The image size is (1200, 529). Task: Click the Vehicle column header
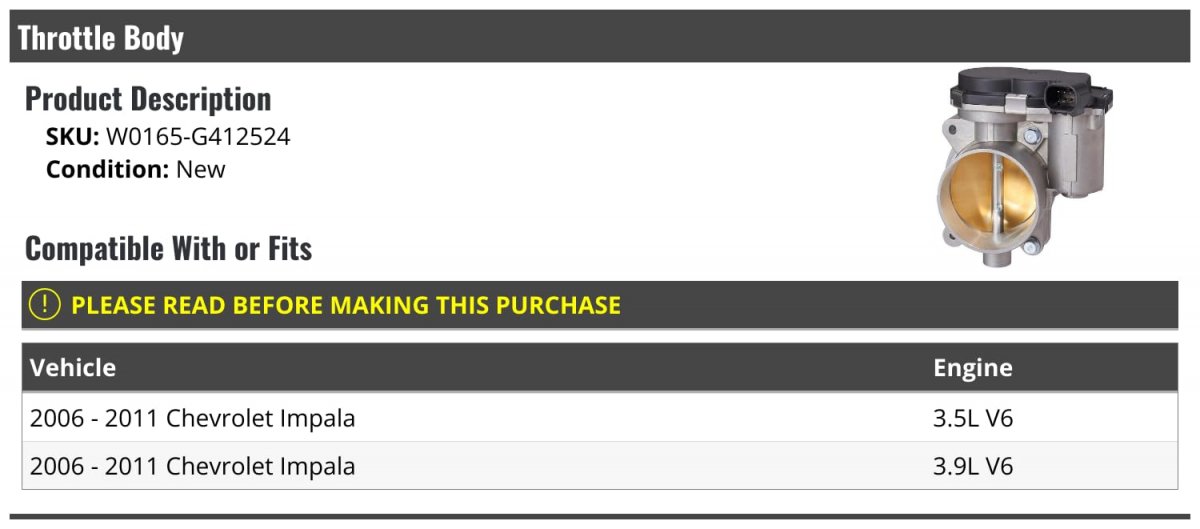tap(73, 368)
